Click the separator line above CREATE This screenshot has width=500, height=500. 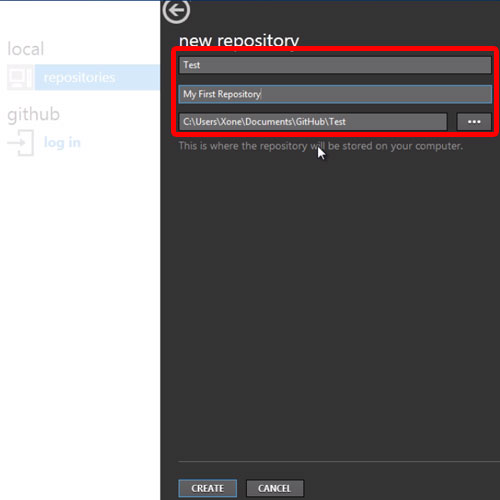(339, 462)
